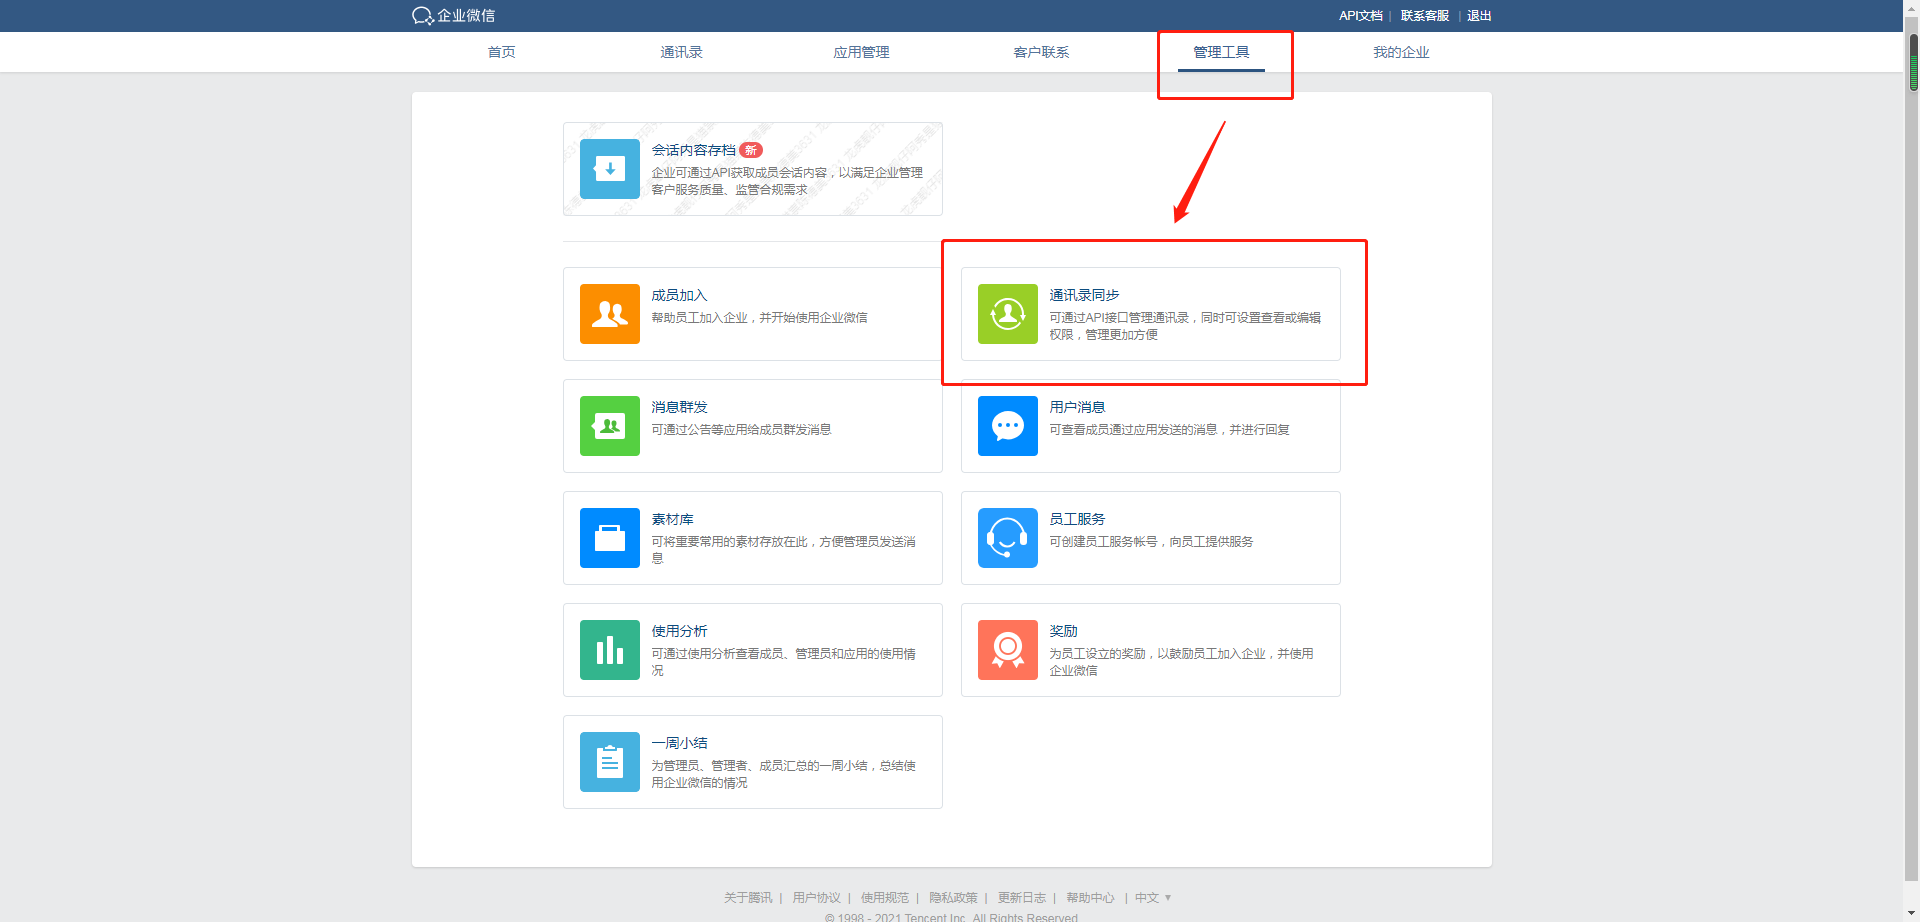Expand the 中文 language dropdown
This screenshot has height=922, width=1920.
[1152, 897]
